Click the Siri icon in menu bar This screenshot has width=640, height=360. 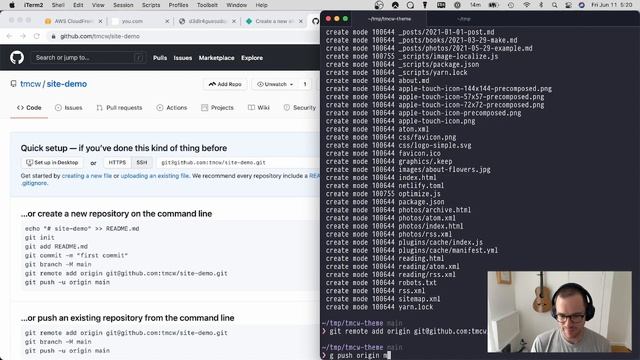click(x=582, y=5)
